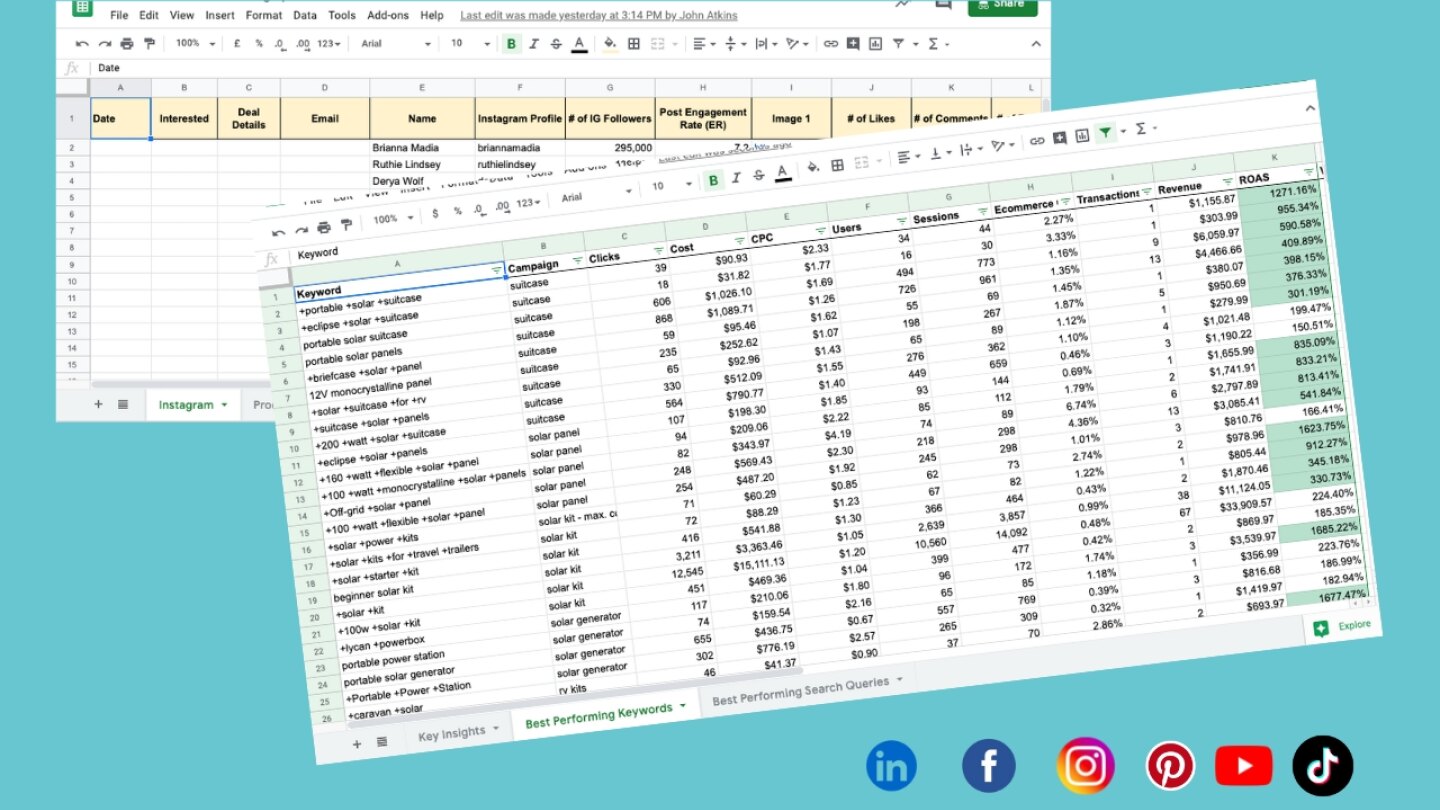The width and height of the screenshot is (1440, 810).
Task: Open text color picker in keywords spreadsheet
Action: click(x=782, y=173)
